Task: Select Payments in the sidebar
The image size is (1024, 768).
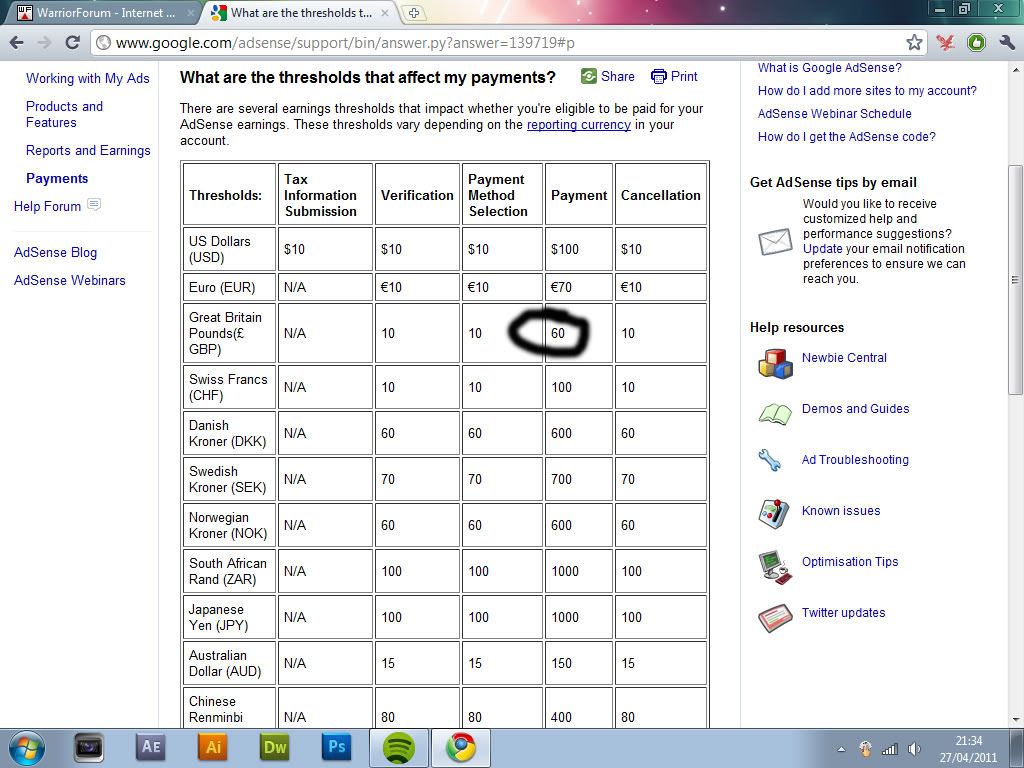Action: tap(57, 178)
